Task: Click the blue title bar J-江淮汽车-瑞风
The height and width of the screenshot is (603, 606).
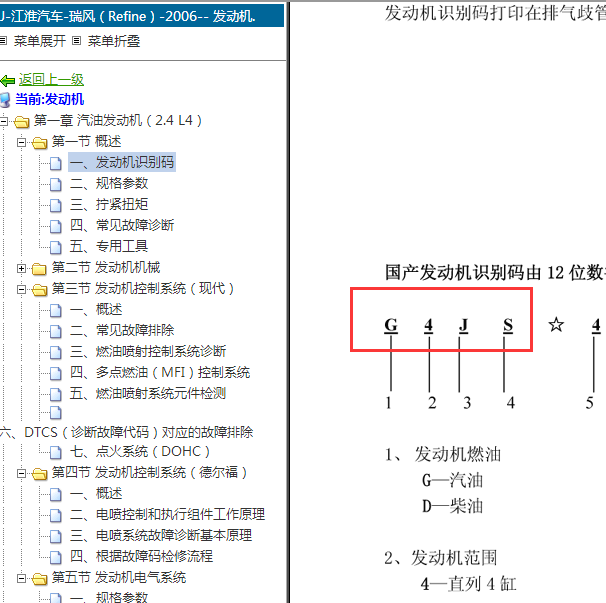Action: click(x=141, y=16)
